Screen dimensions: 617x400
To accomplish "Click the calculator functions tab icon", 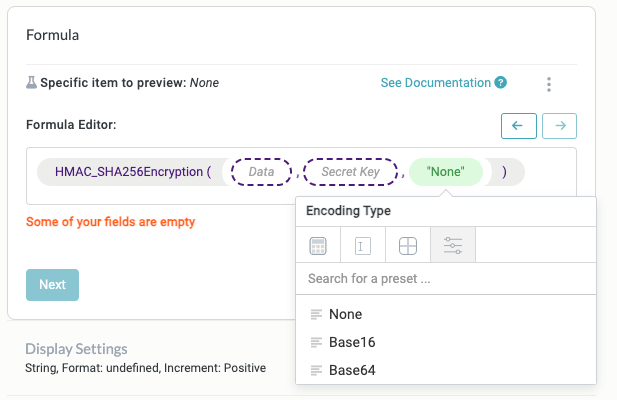I will [318, 245].
